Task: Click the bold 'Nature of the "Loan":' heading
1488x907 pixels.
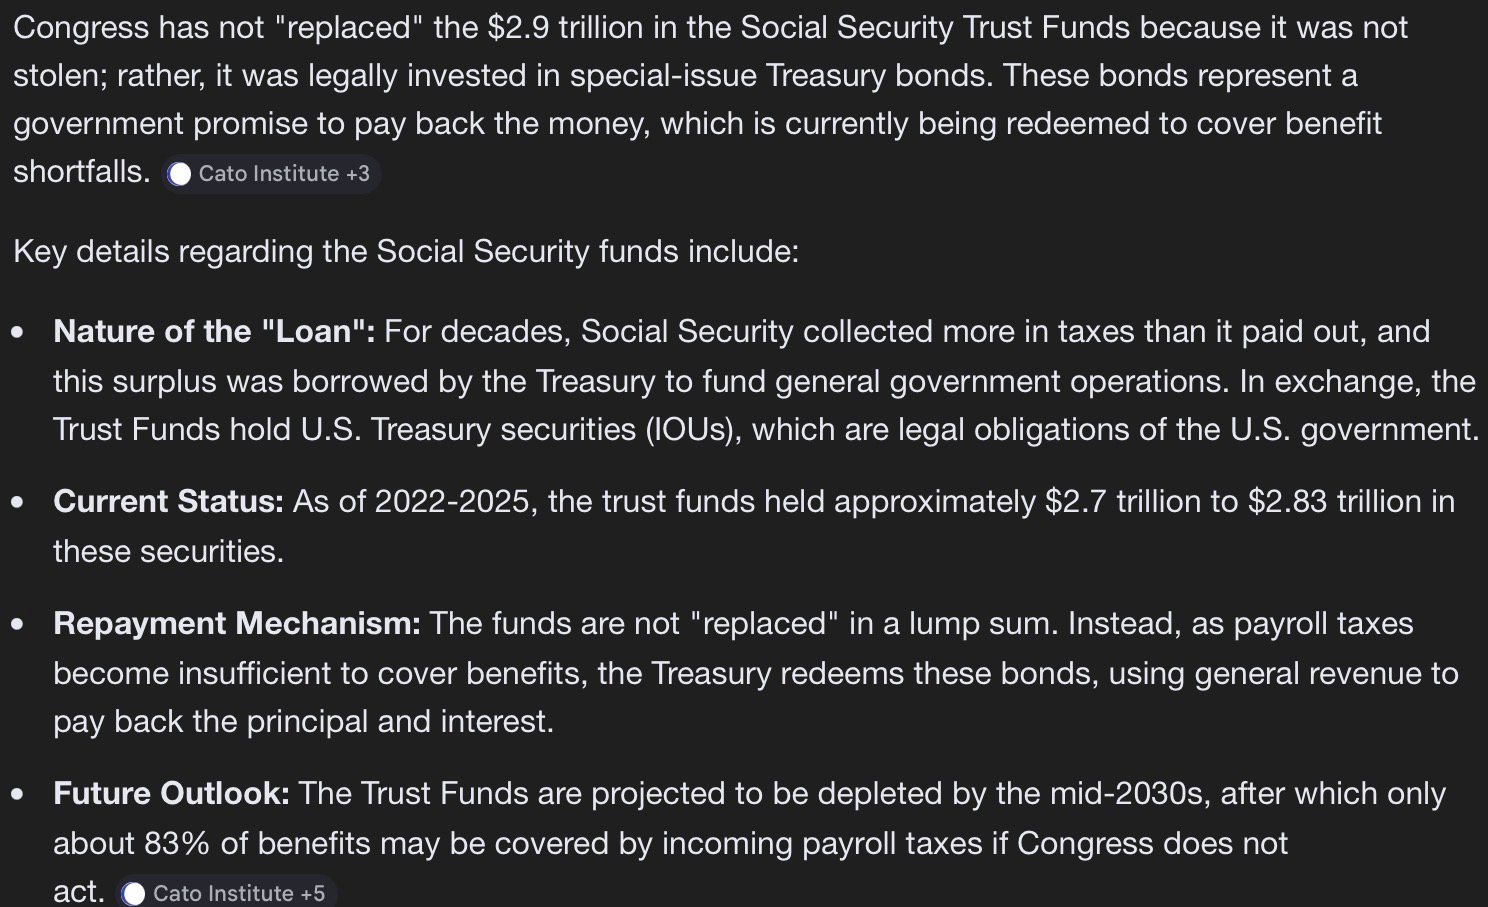Action: (214, 331)
